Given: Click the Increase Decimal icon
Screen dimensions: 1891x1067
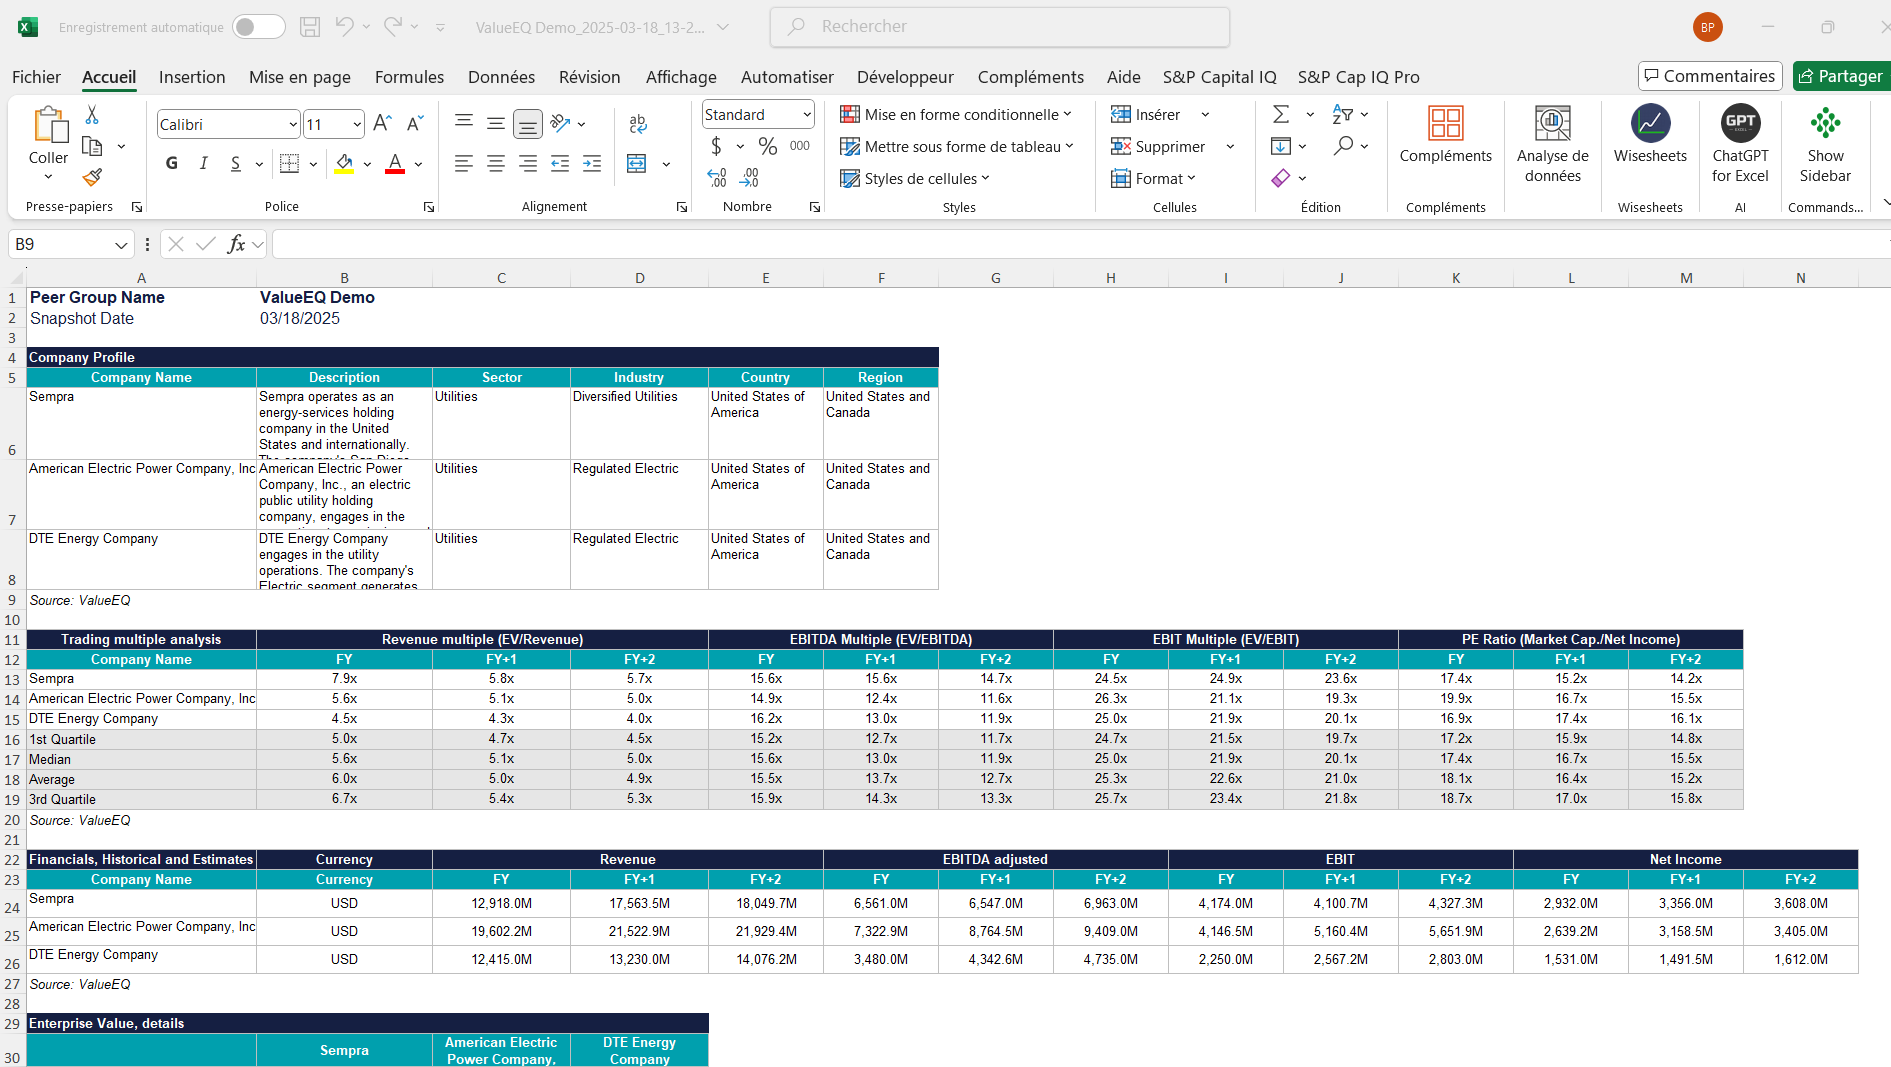Looking at the screenshot, I should pyautogui.click(x=717, y=178).
